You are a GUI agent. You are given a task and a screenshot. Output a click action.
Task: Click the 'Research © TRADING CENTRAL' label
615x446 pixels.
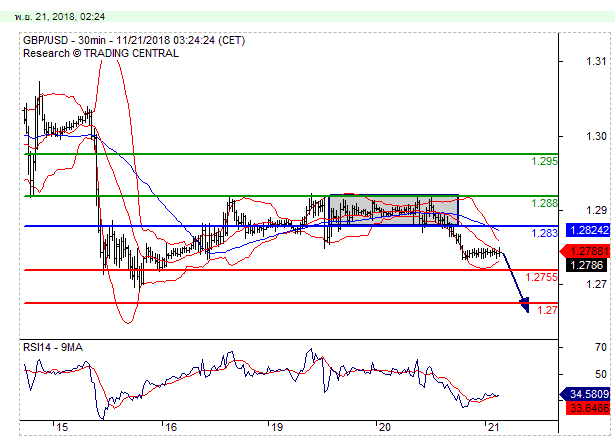tap(101, 53)
